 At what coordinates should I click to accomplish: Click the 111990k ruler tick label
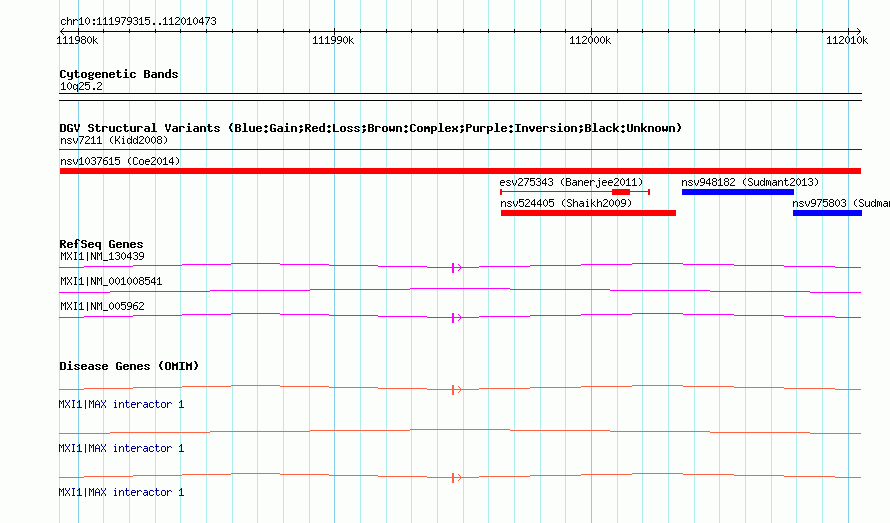(x=333, y=40)
